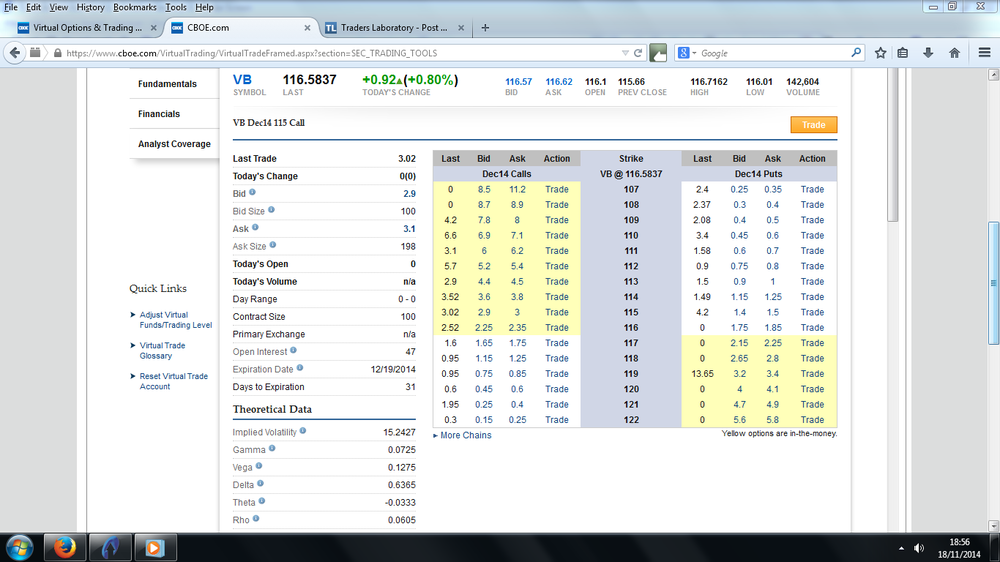Click the taskbar clock showing 18:56
1000x562 pixels.
pyautogui.click(x=959, y=542)
